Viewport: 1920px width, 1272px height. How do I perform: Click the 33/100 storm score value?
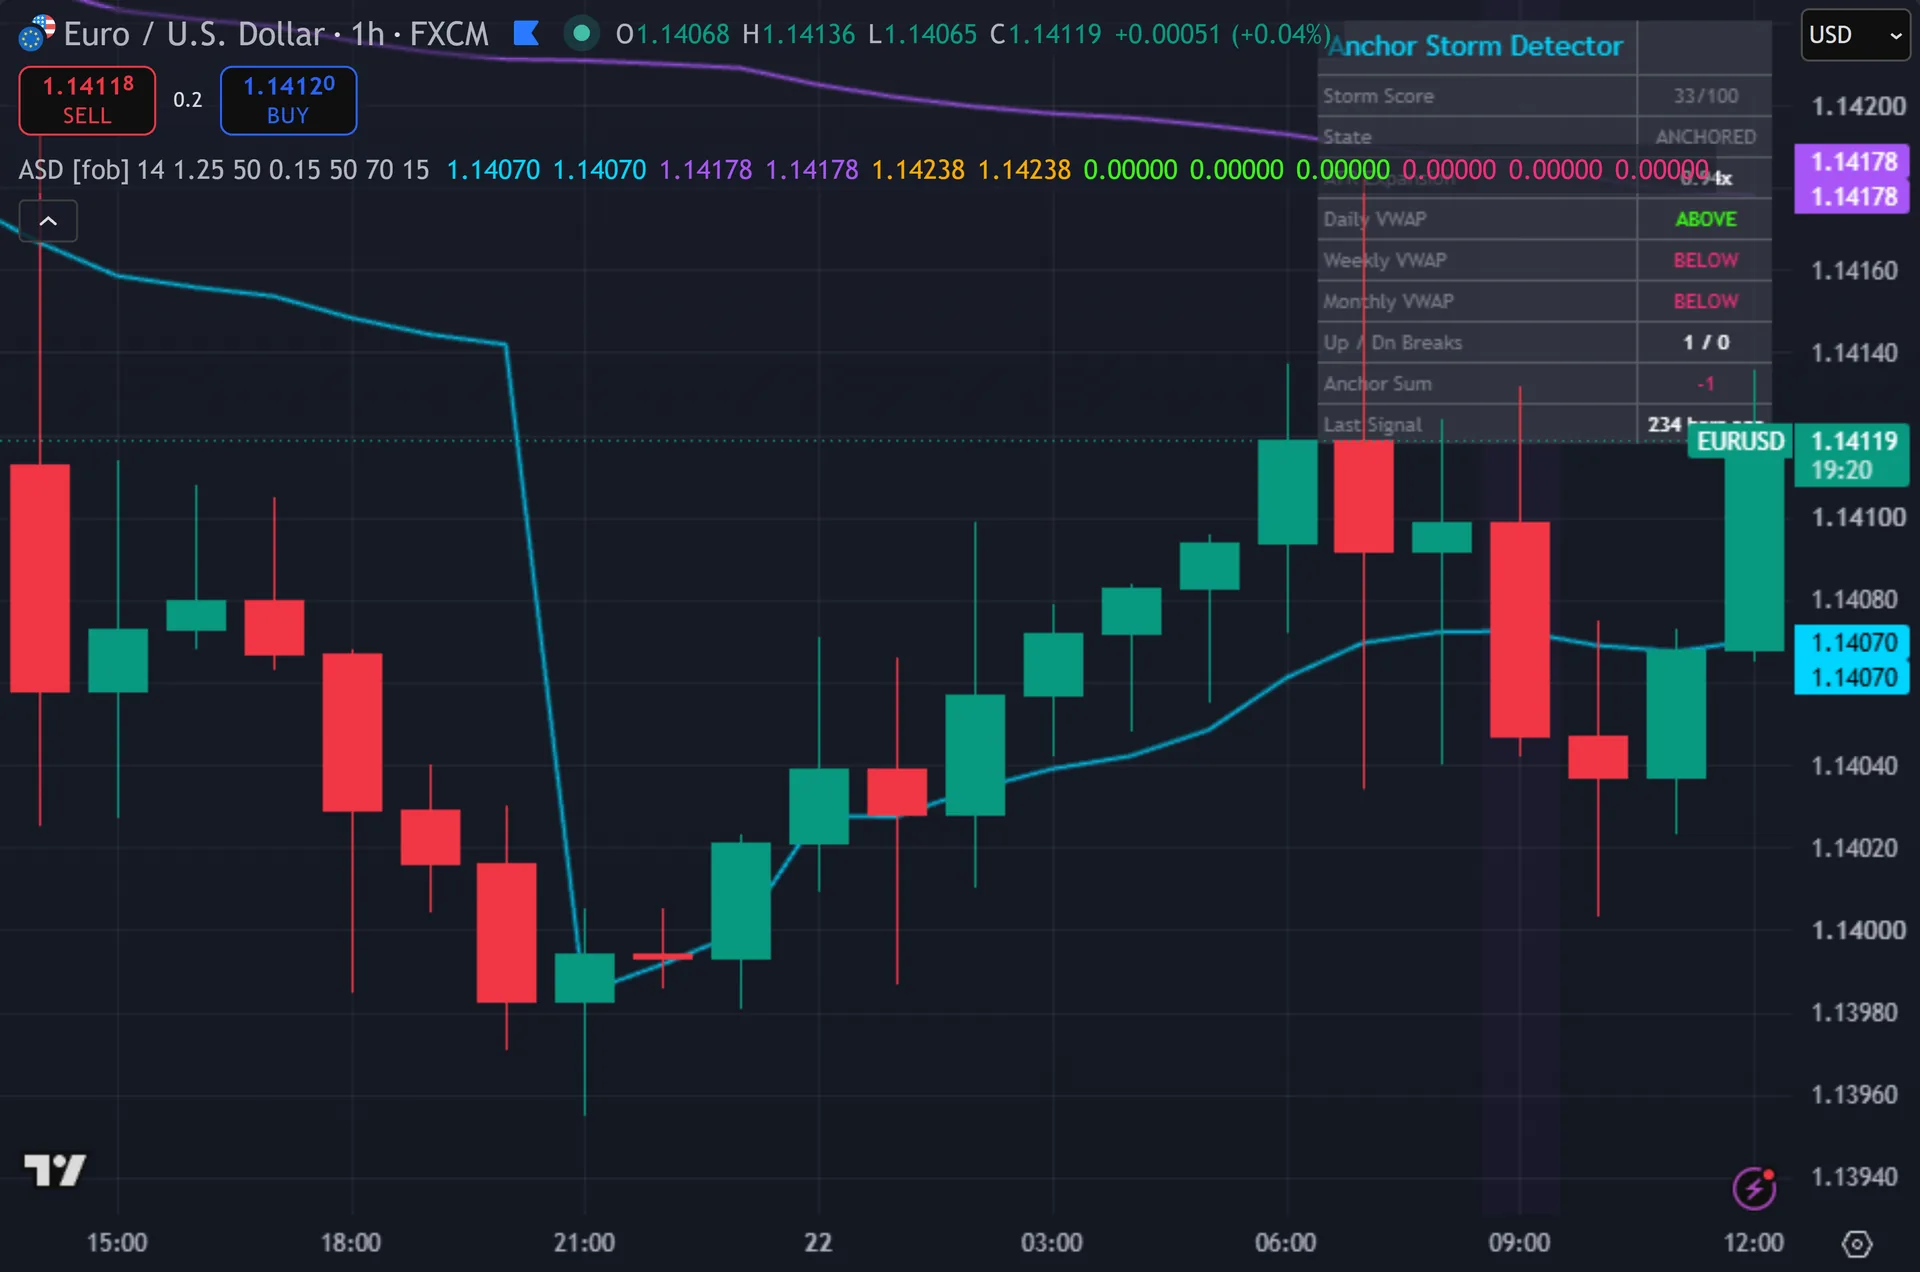coord(1706,96)
